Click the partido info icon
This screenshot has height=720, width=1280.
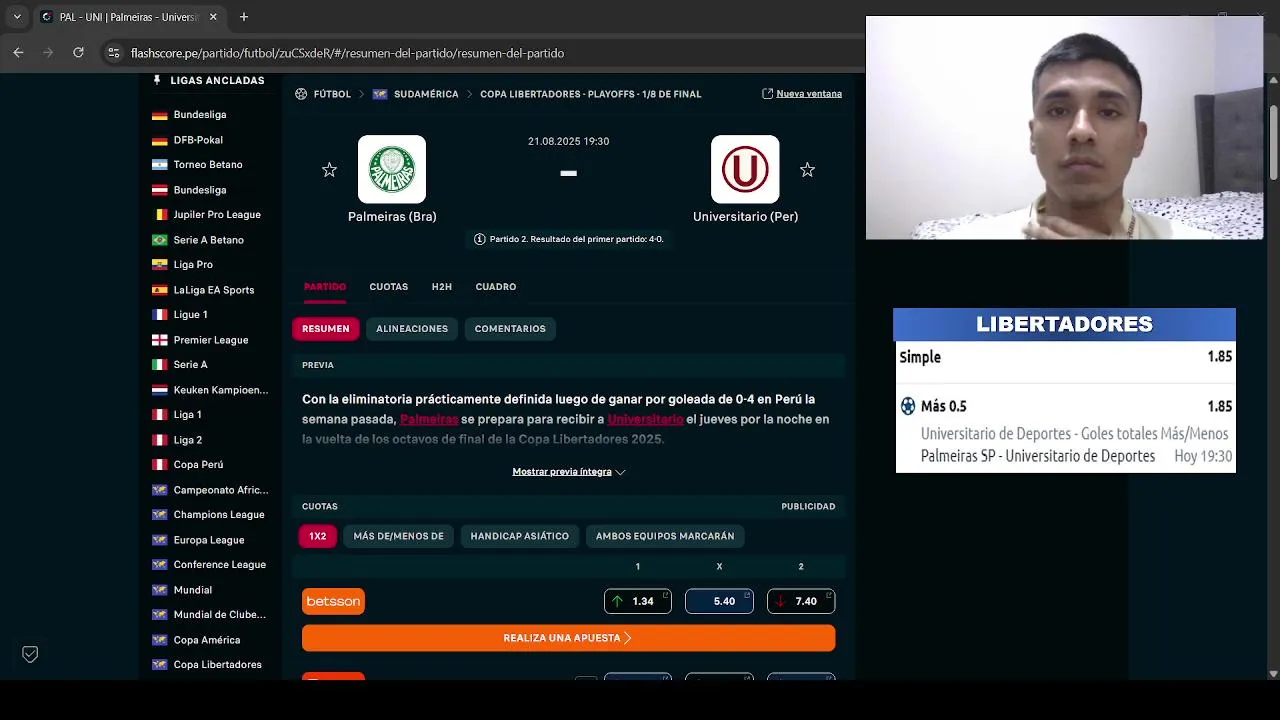pyautogui.click(x=479, y=239)
